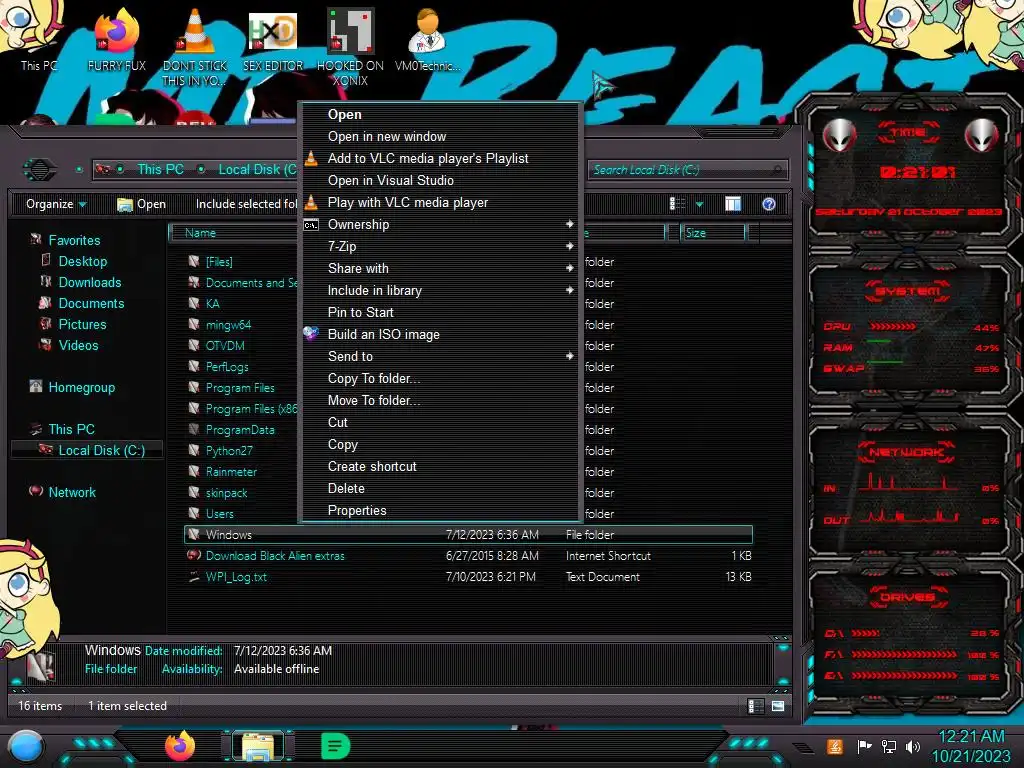Select the VMOTechnic desktop icon
Screen dimensions: 1024x768
427,39
